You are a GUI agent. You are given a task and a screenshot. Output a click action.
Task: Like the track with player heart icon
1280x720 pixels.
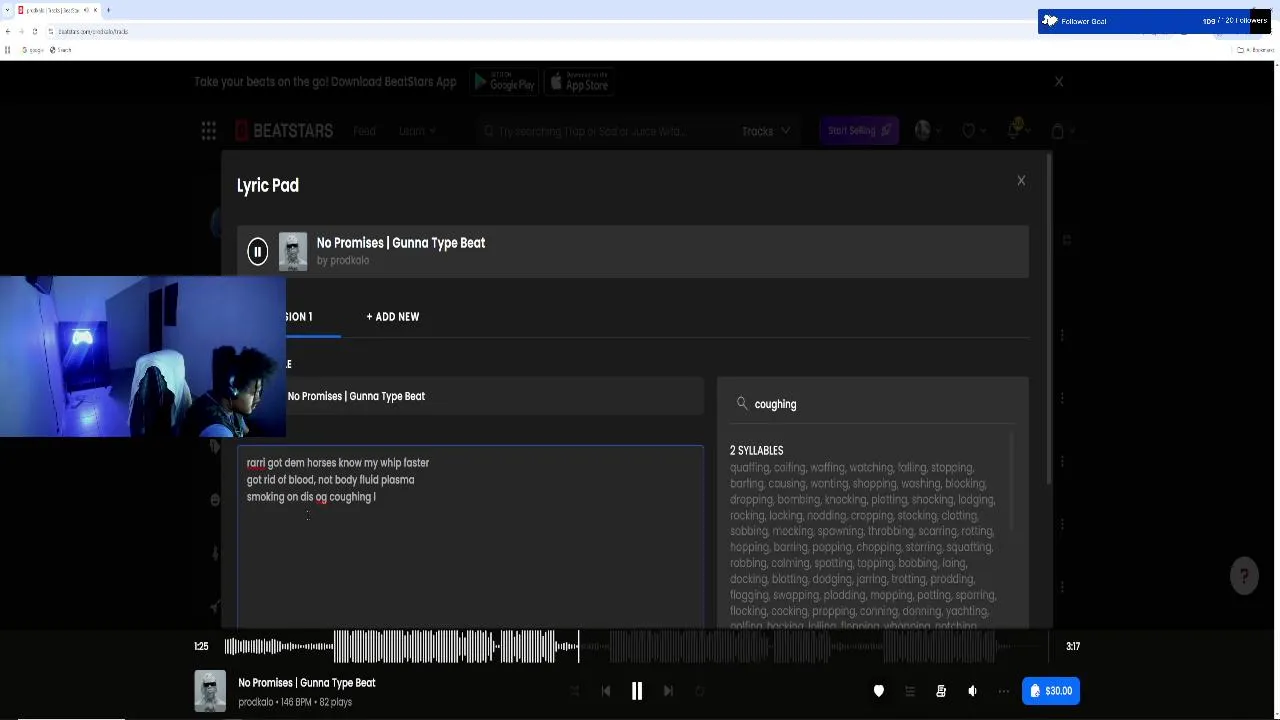(878, 691)
